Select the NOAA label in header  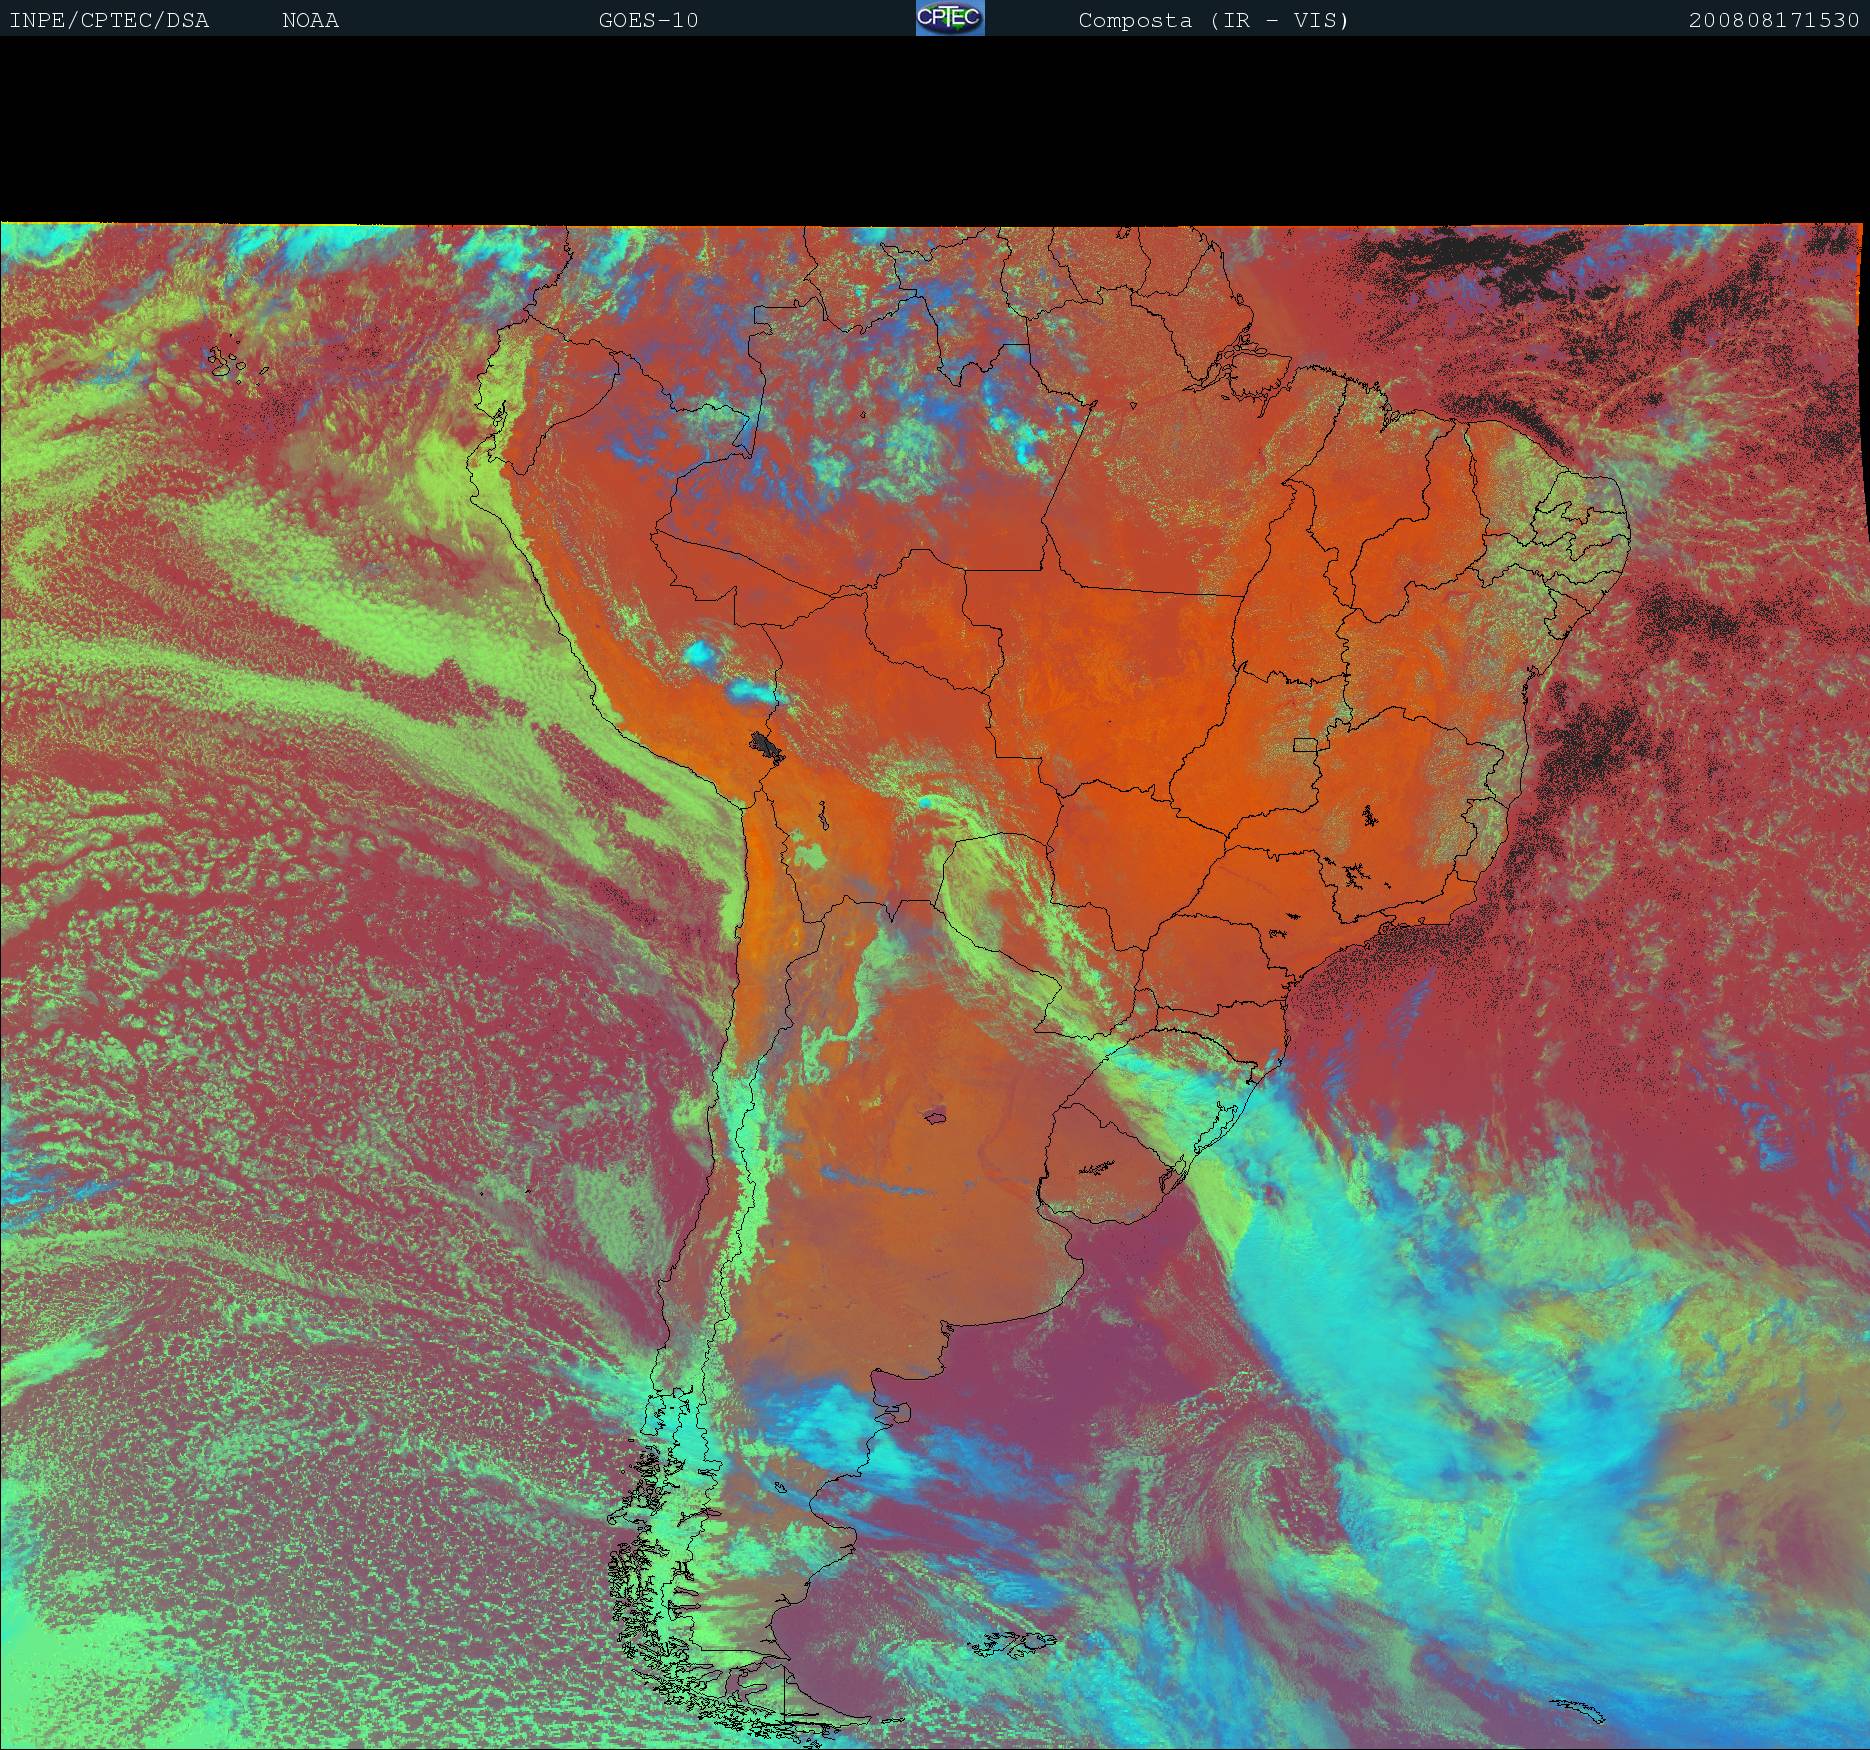(x=310, y=20)
